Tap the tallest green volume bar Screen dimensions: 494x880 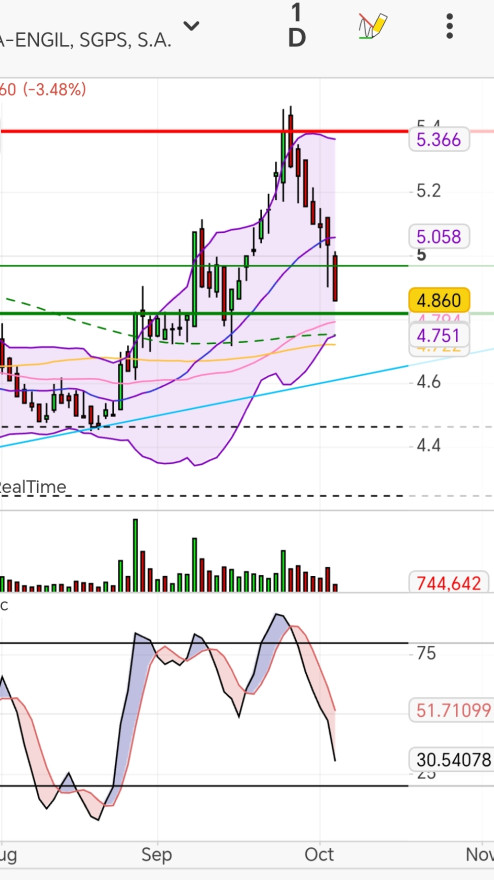coord(135,555)
